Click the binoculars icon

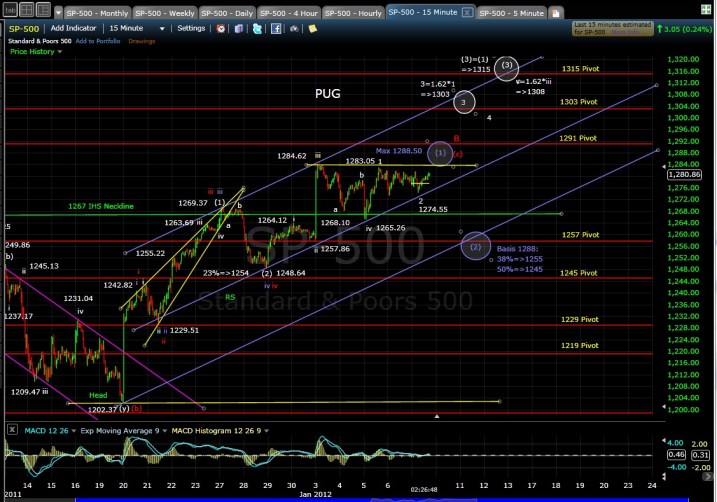(x=294, y=29)
